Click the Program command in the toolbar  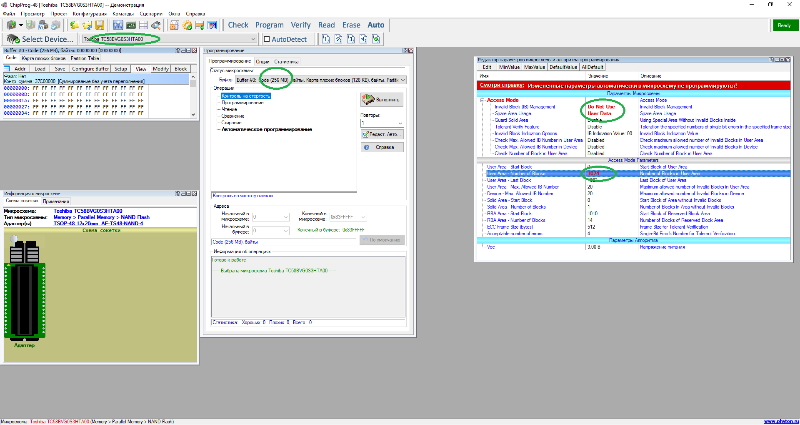pos(269,25)
